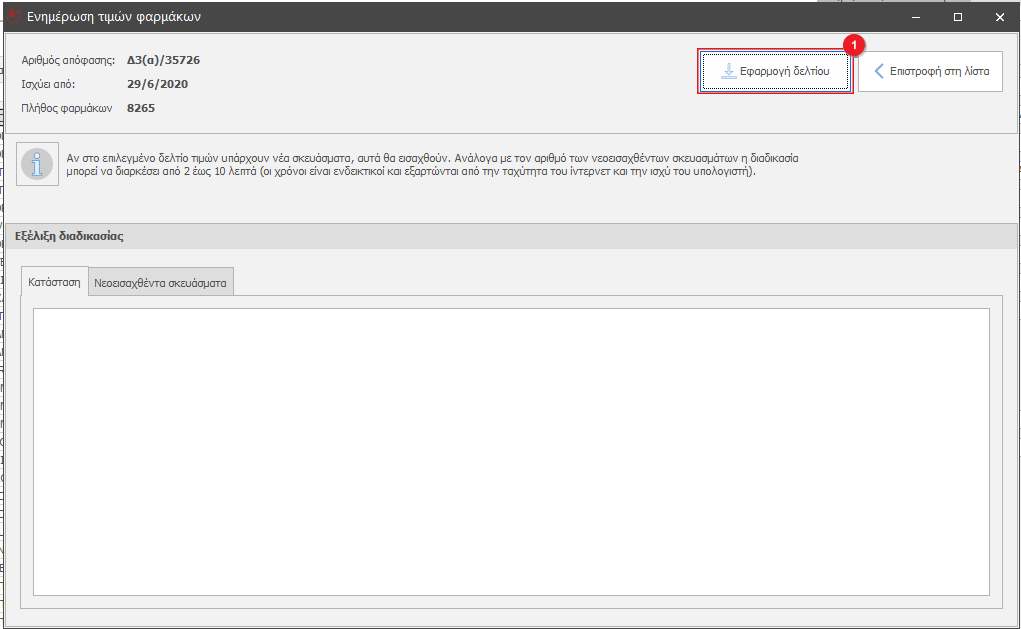Image resolution: width=1021 pixels, height=629 pixels.
Task: Click inside the empty status log area
Action: 510,450
